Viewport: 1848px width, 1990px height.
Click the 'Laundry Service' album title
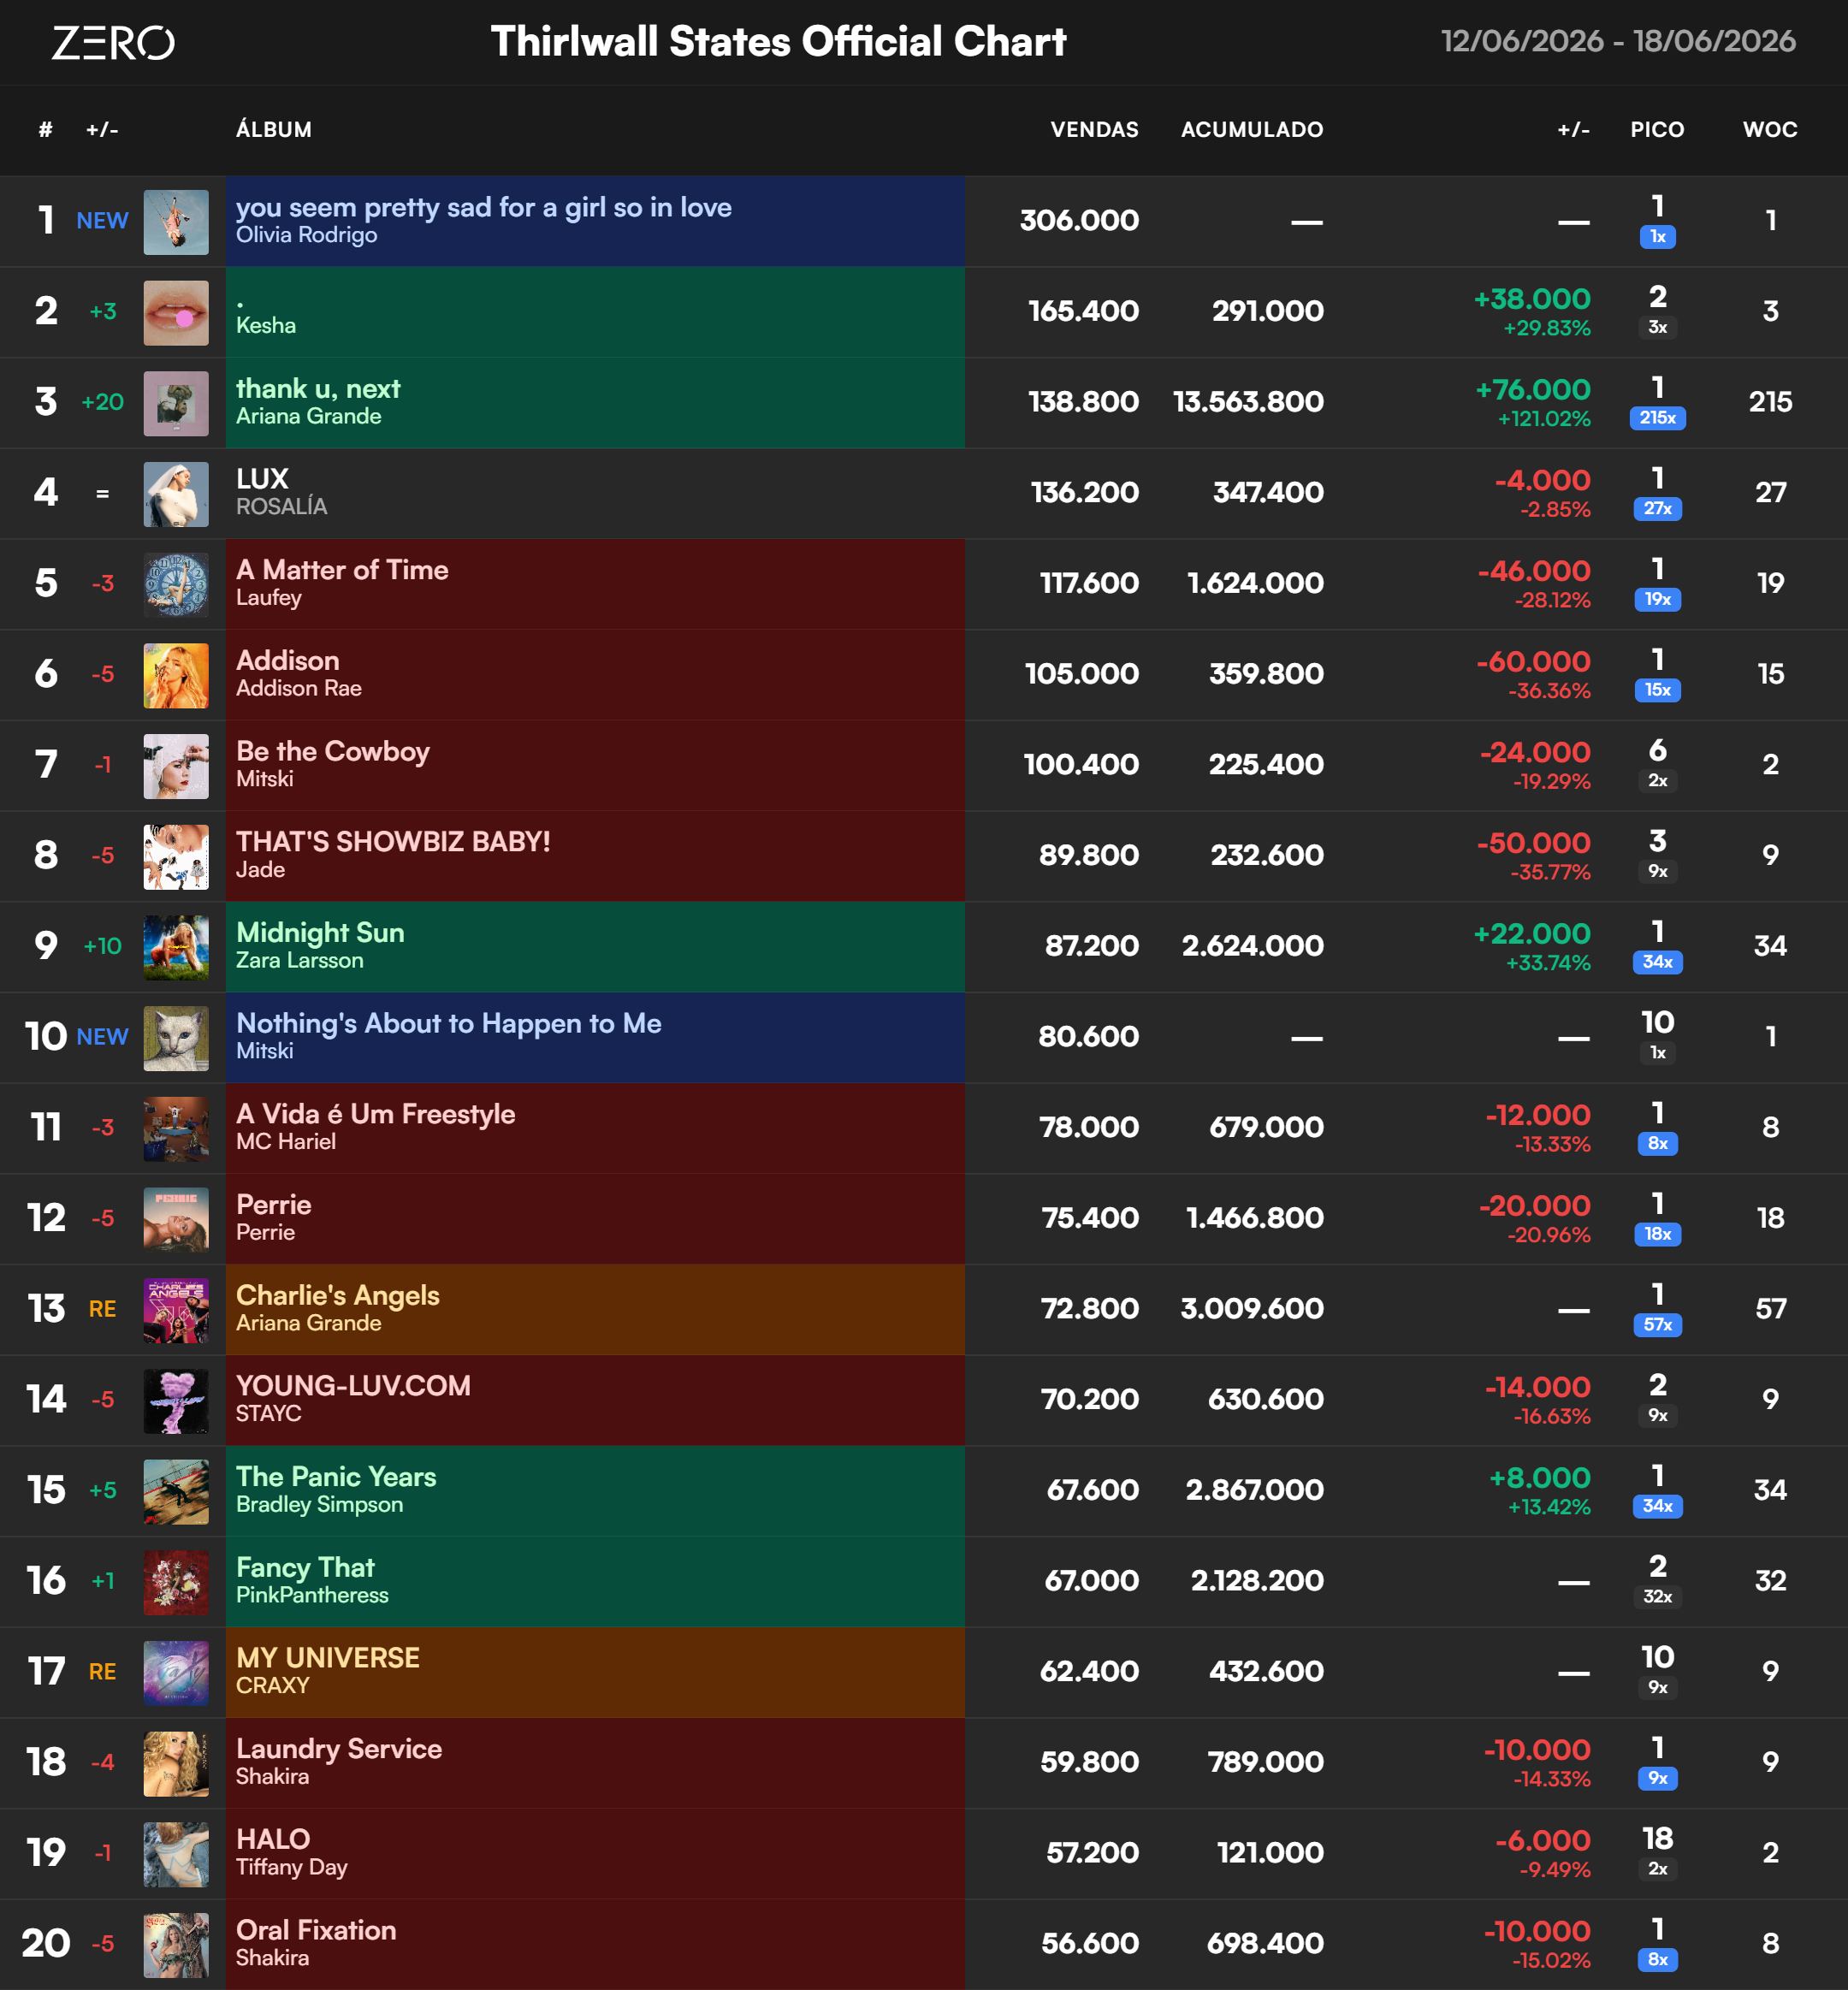click(339, 1749)
